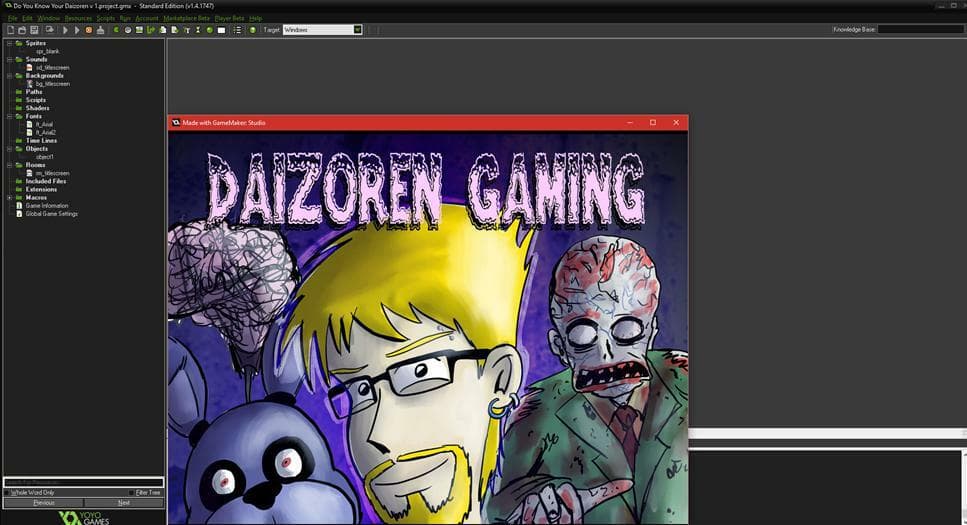This screenshot has height=525, width=967.
Task: Select ft_Arial font in the tree
Action: 44,125
